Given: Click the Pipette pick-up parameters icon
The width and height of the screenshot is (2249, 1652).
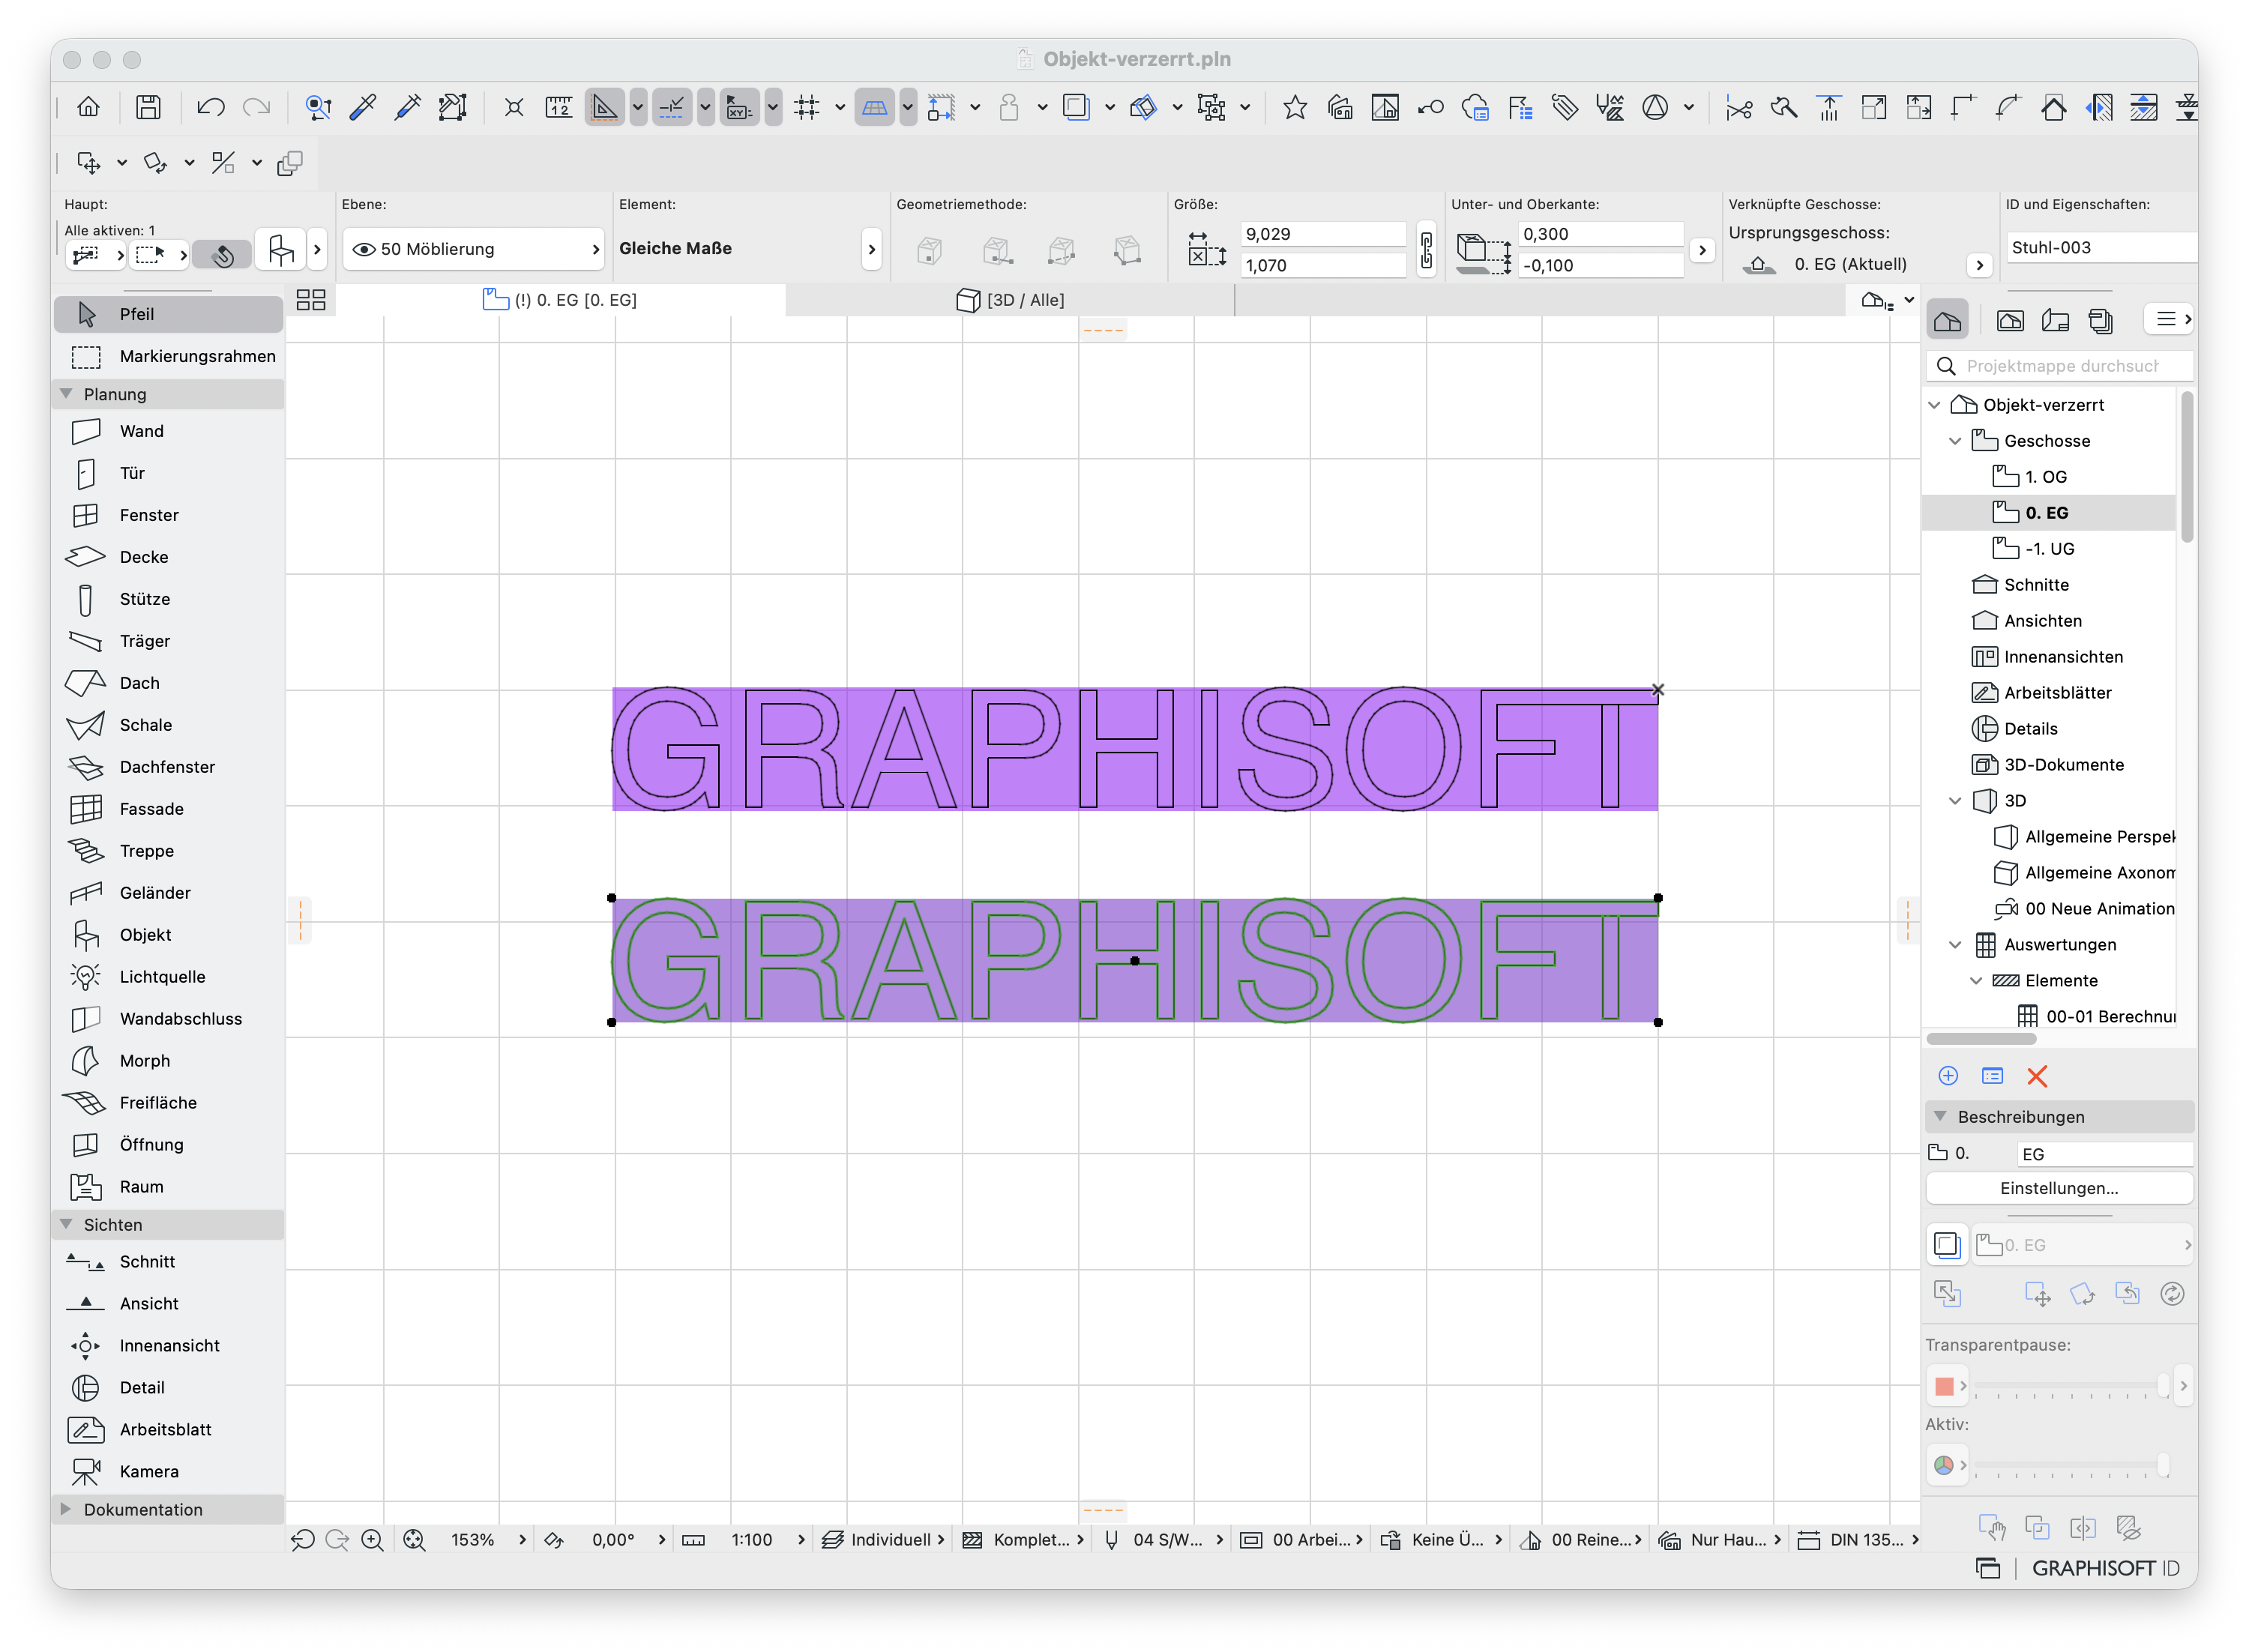Looking at the screenshot, I should point(363,107).
